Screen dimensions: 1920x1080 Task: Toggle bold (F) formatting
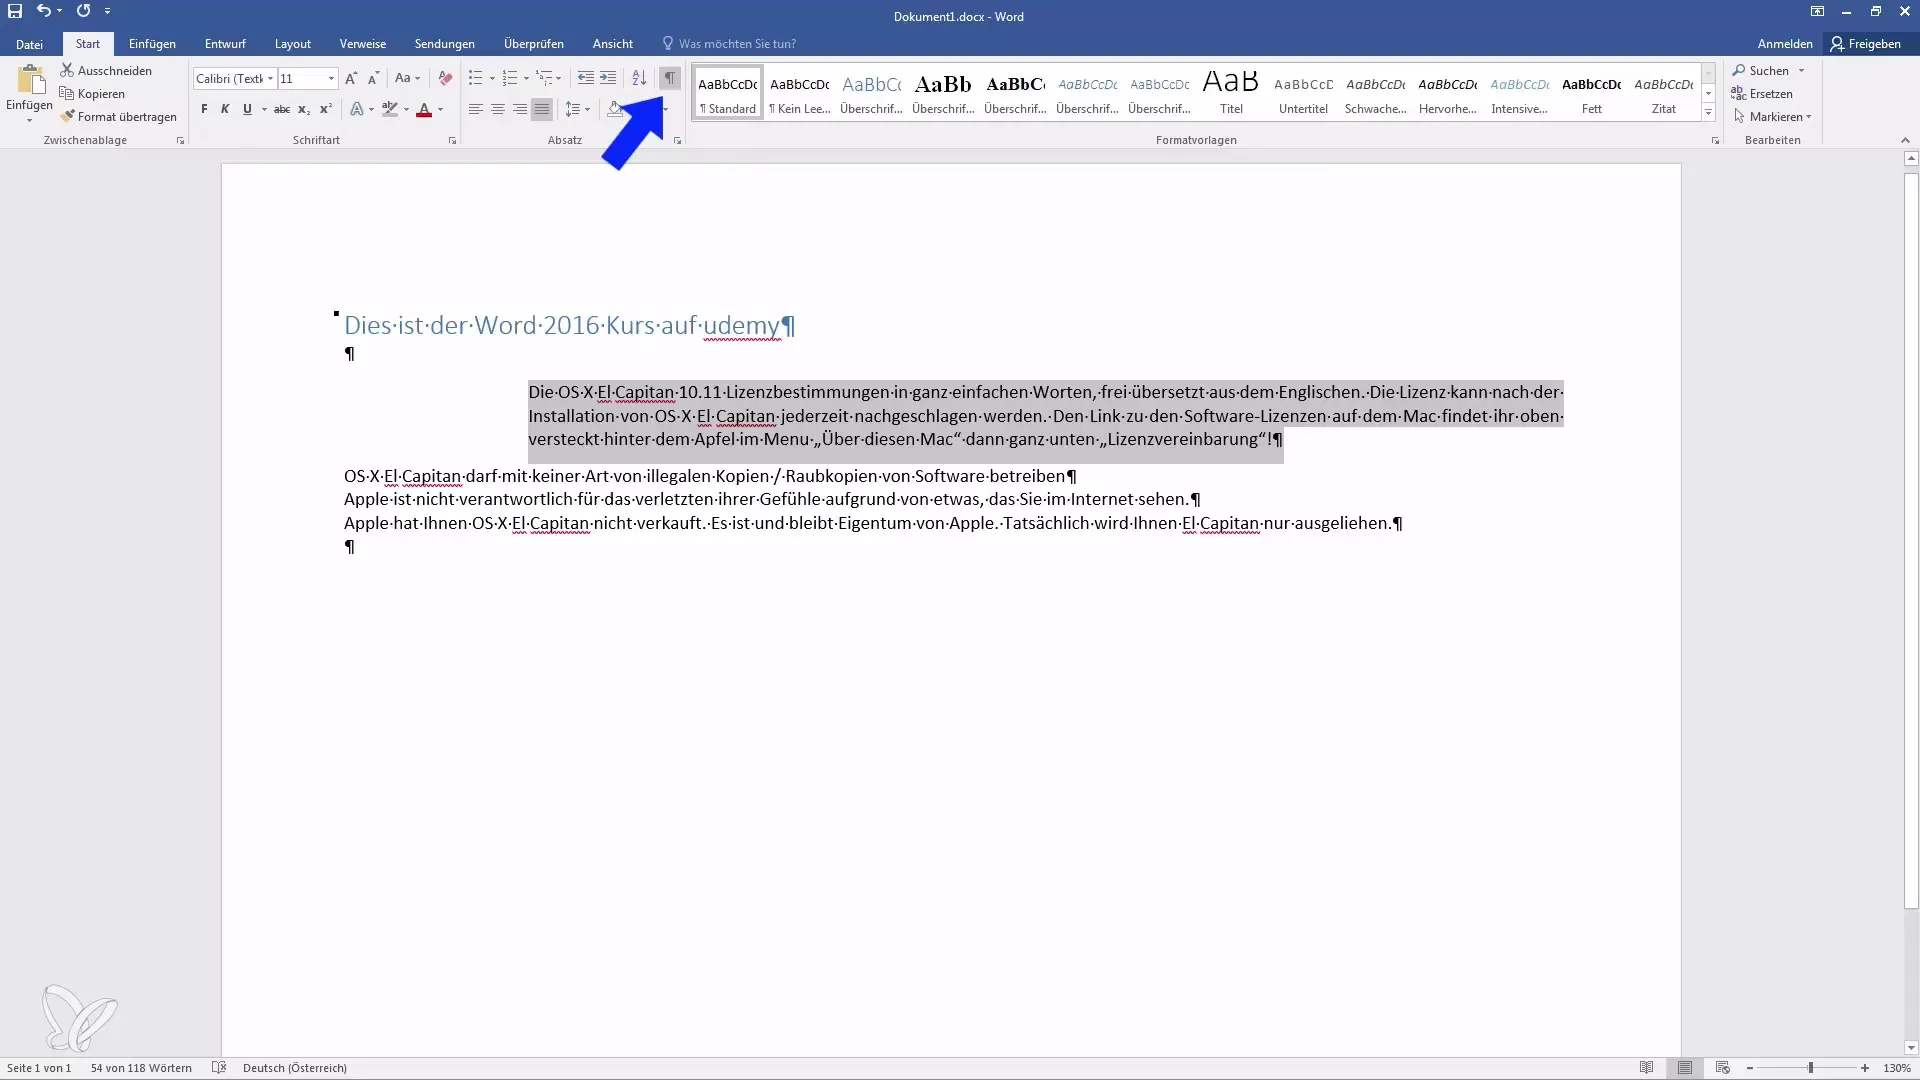click(204, 109)
